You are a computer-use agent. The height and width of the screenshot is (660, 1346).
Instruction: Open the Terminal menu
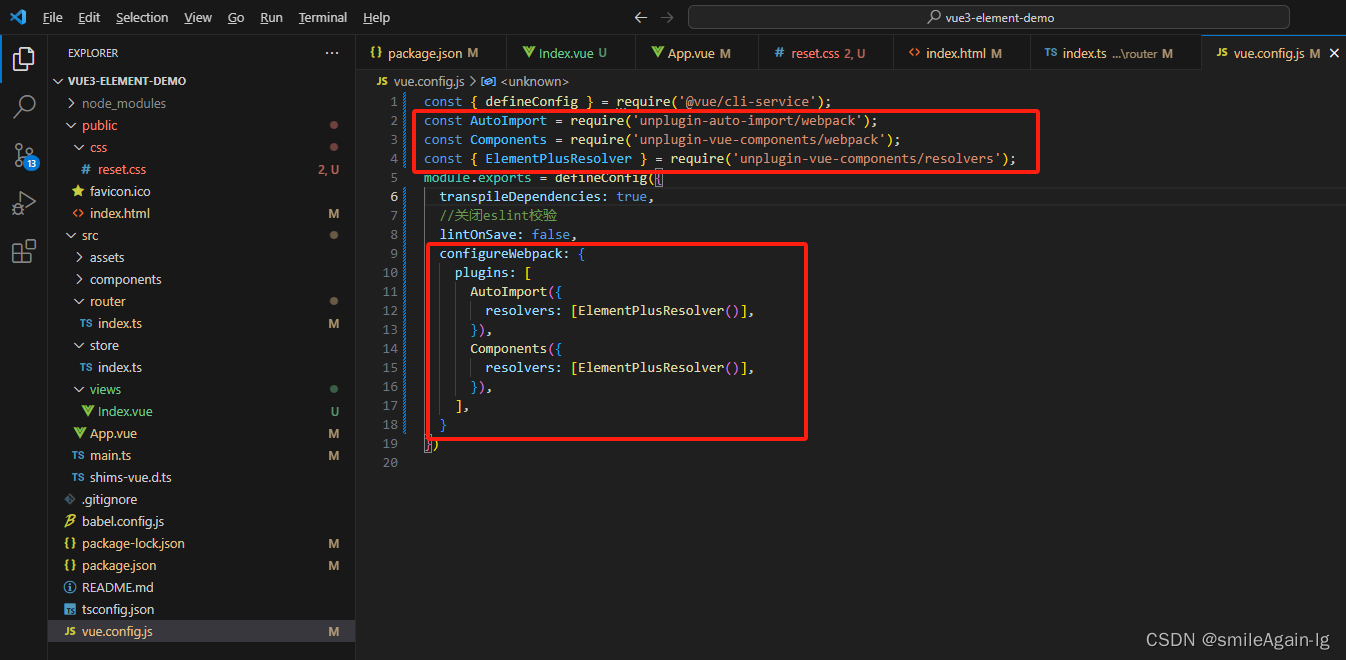323,18
